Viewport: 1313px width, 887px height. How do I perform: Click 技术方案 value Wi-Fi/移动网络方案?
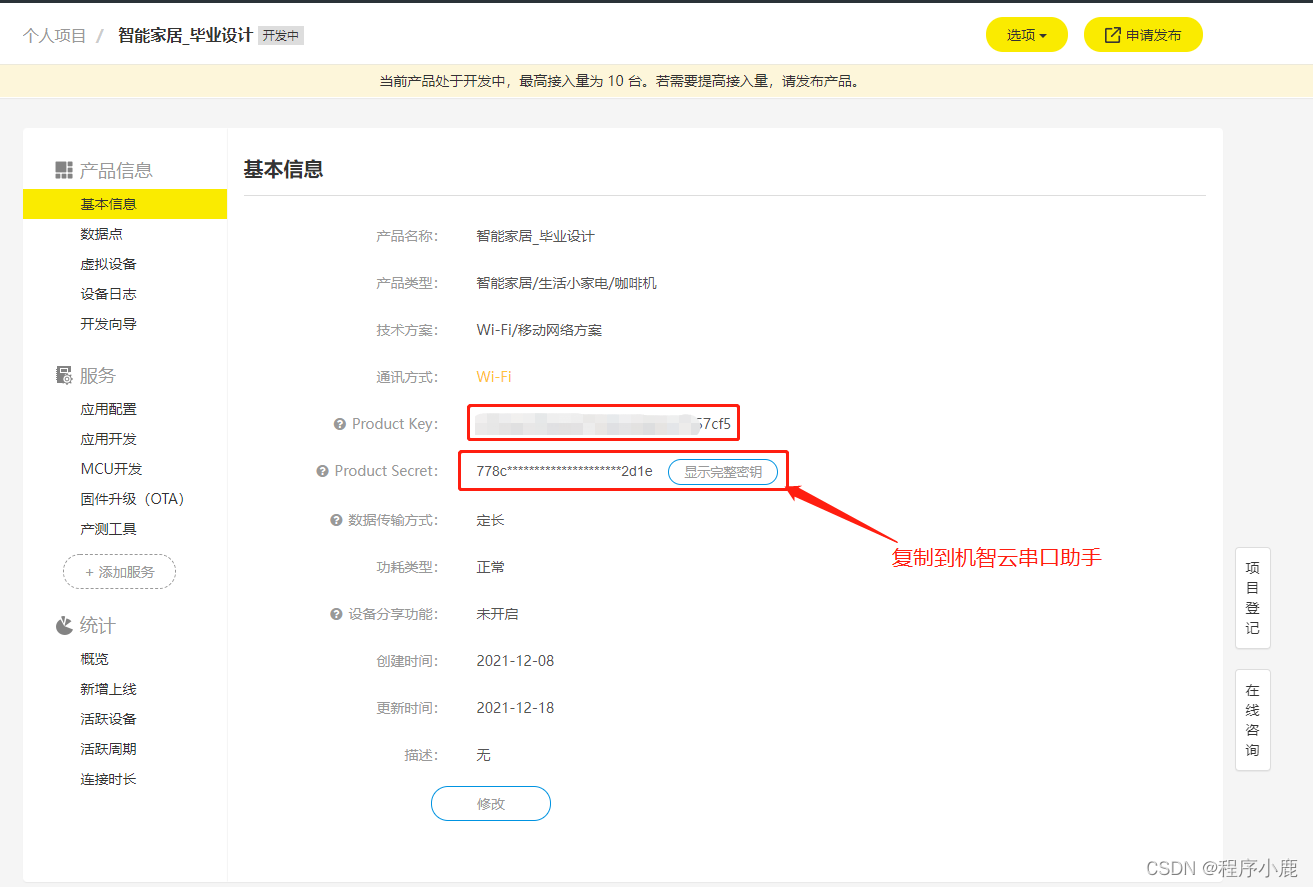(539, 330)
